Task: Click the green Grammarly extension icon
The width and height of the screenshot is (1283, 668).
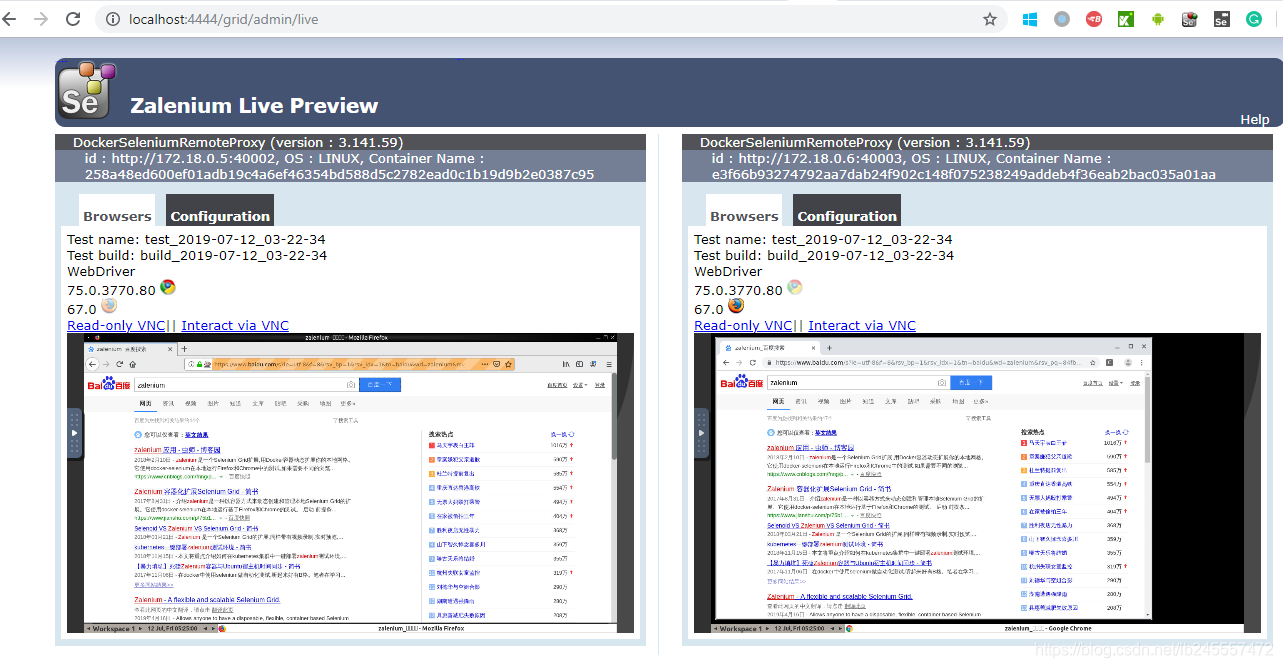Action: coord(1253,19)
